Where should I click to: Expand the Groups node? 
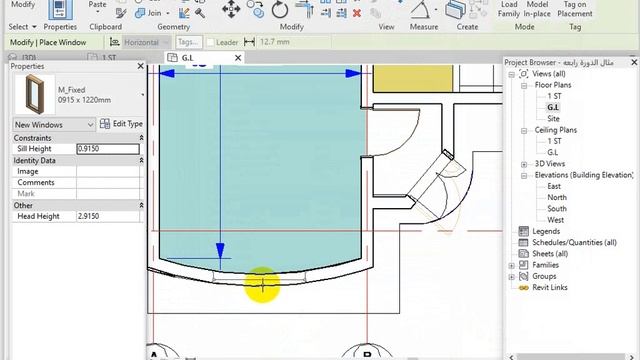click(x=511, y=277)
